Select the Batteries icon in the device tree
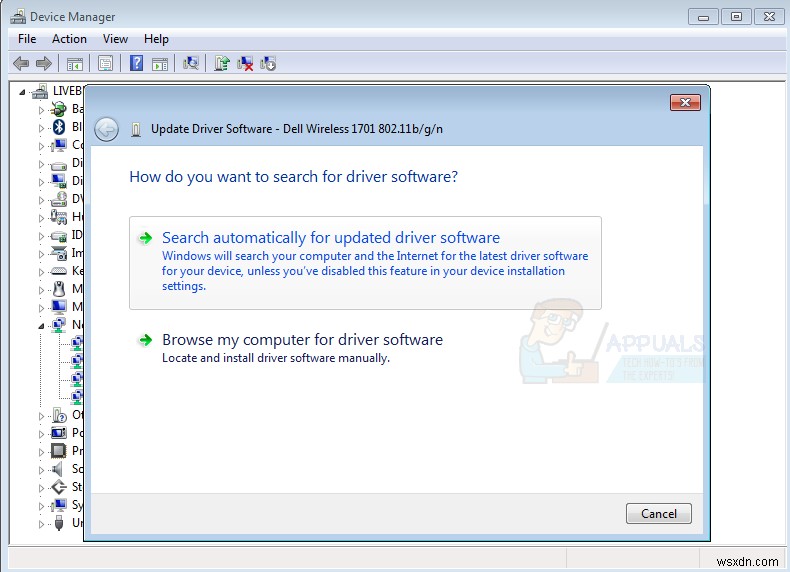Screen dimensions: 790x572 click(58, 108)
